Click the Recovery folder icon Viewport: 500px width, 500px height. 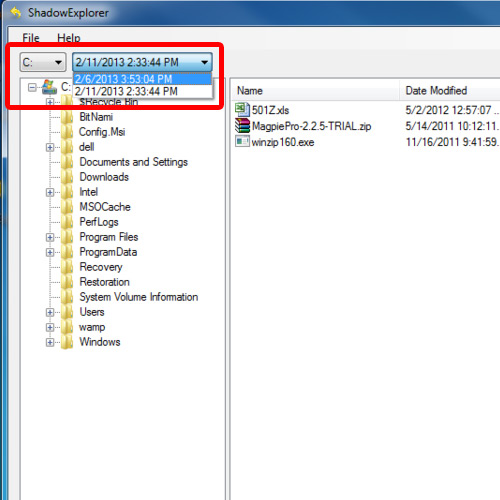(67, 267)
